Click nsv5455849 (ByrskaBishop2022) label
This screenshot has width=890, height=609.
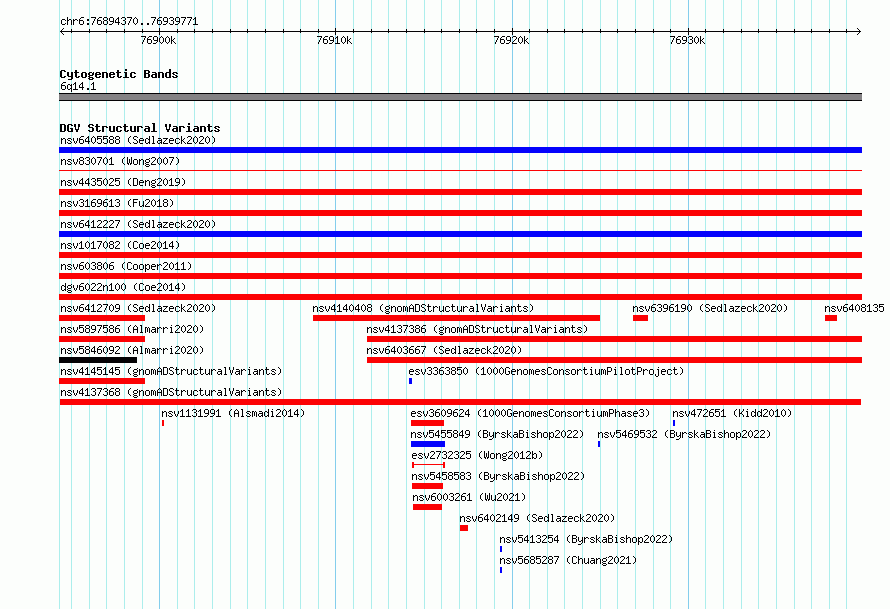497,434
